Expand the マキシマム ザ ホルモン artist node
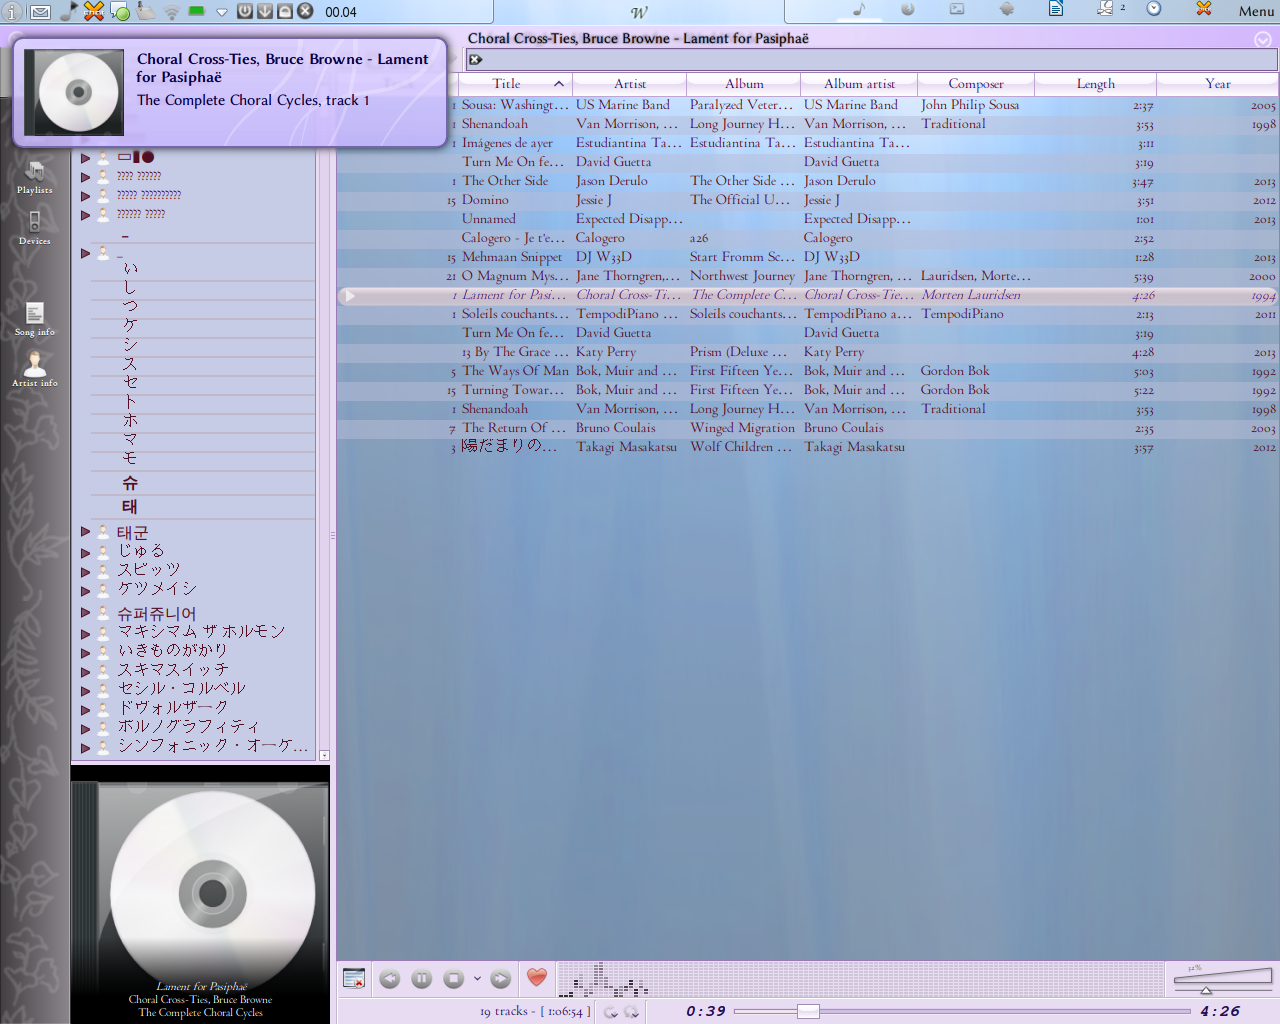 tap(86, 633)
